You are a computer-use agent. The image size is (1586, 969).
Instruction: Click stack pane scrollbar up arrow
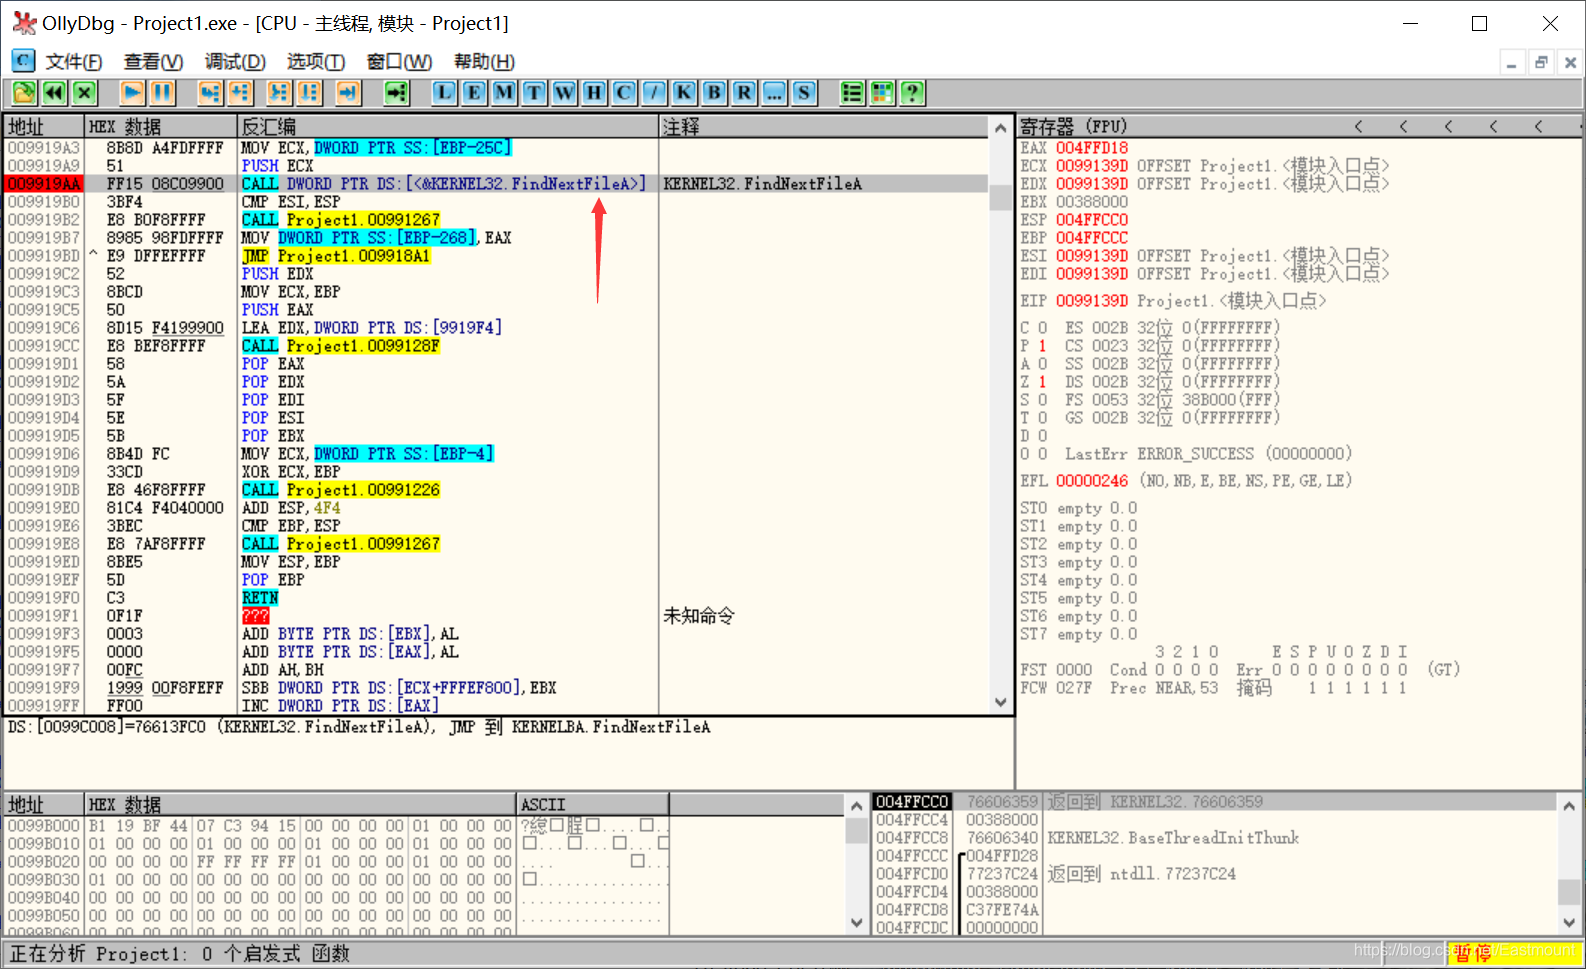pos(1570,804)
